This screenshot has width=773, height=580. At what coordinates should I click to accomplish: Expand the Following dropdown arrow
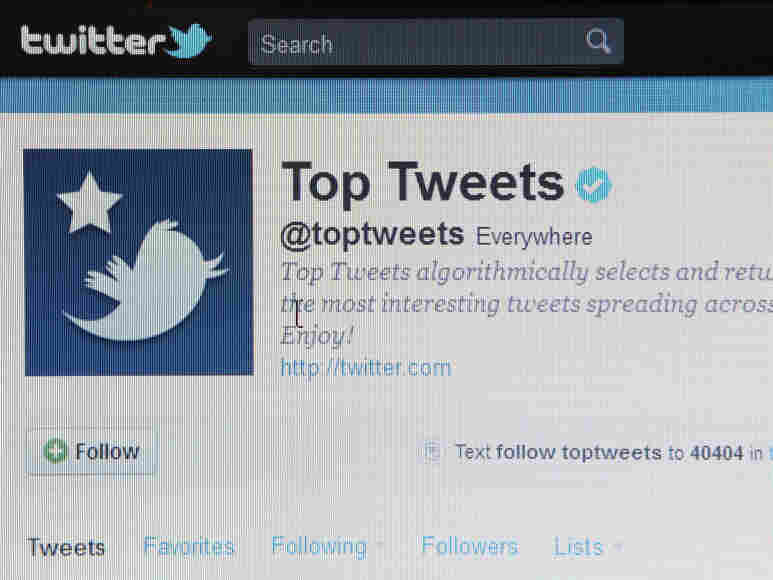click(x=381, y=546)
